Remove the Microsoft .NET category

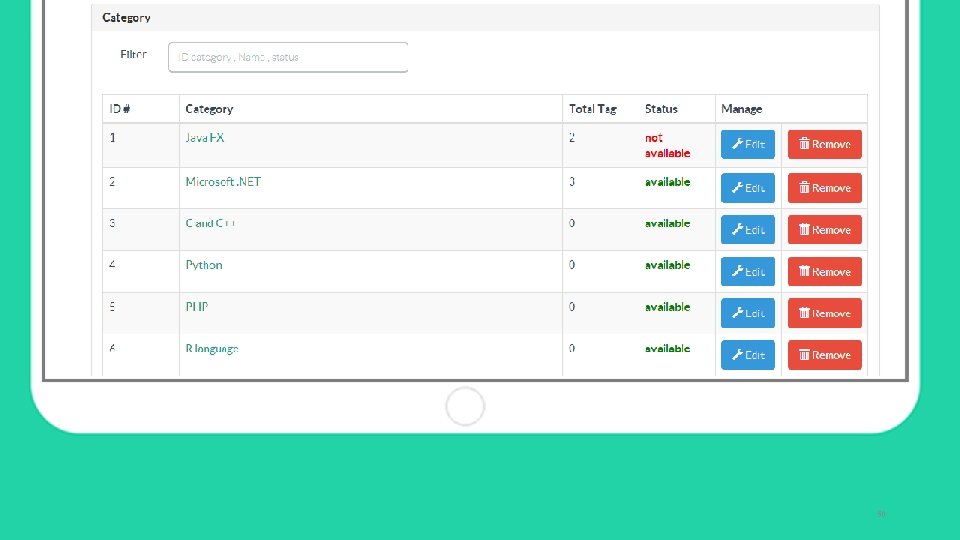coord(825,188)
